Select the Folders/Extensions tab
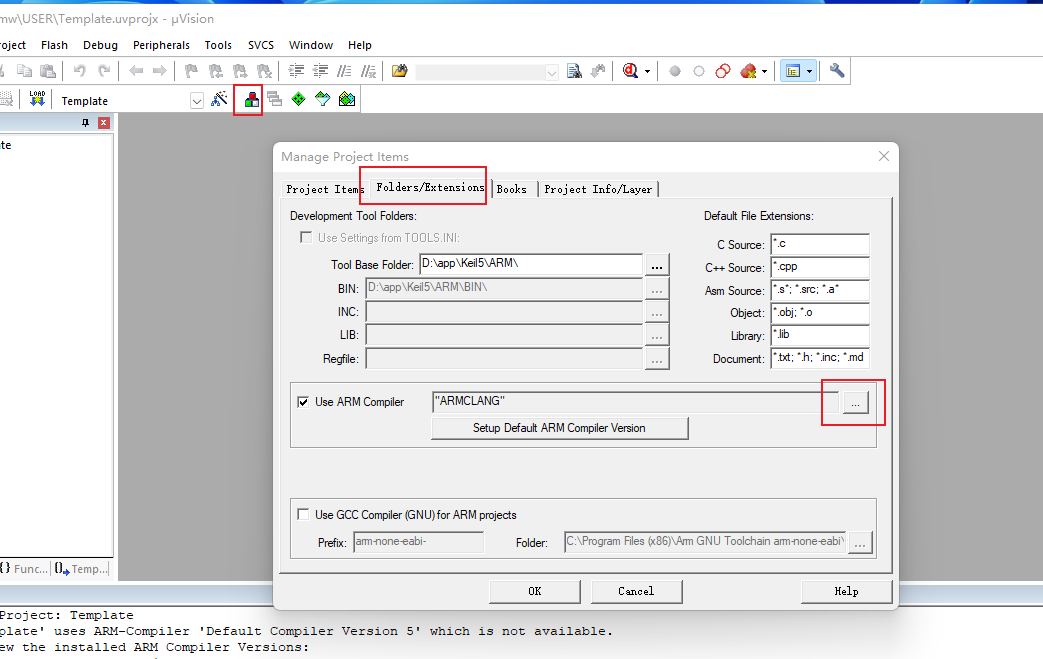Screen dimensions: 1043x659 430,188
